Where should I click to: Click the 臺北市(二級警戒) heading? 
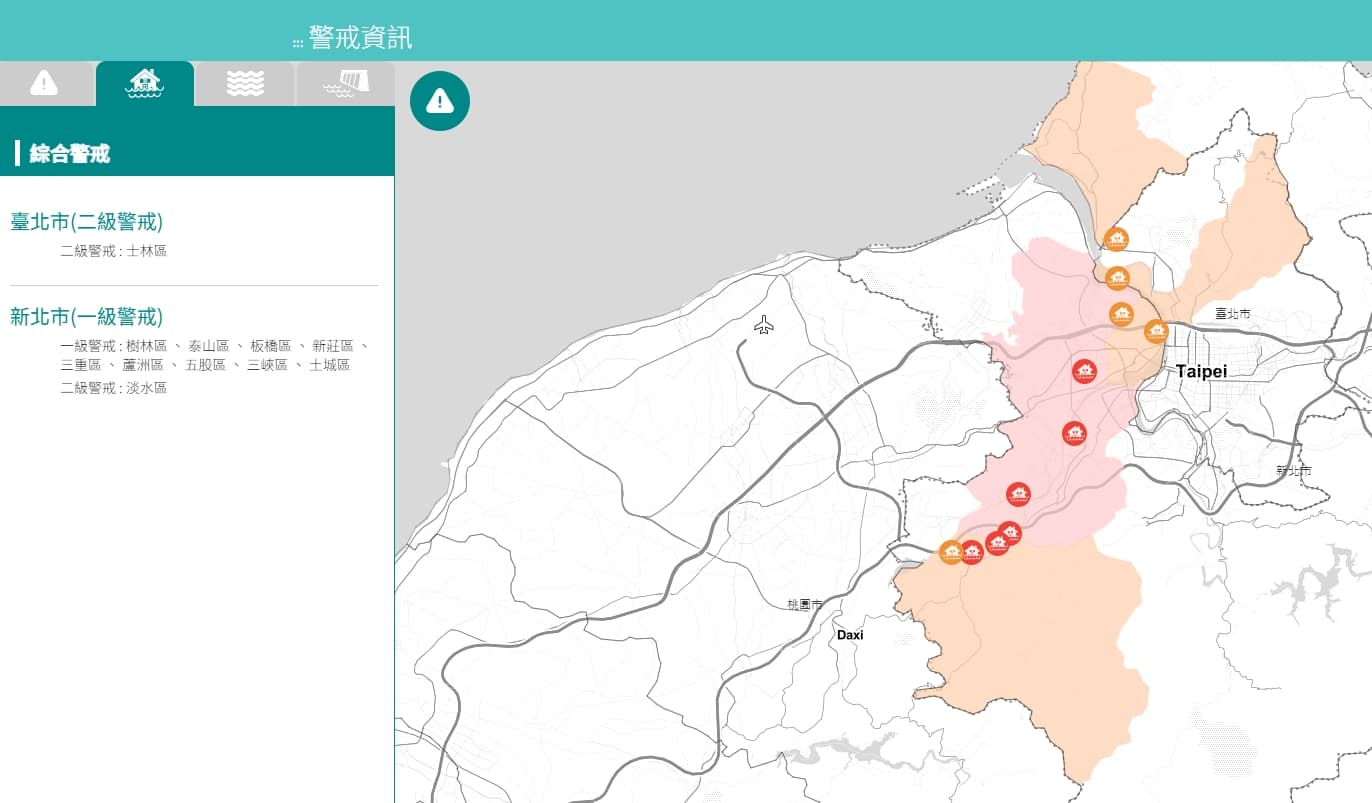click(86, 222)
